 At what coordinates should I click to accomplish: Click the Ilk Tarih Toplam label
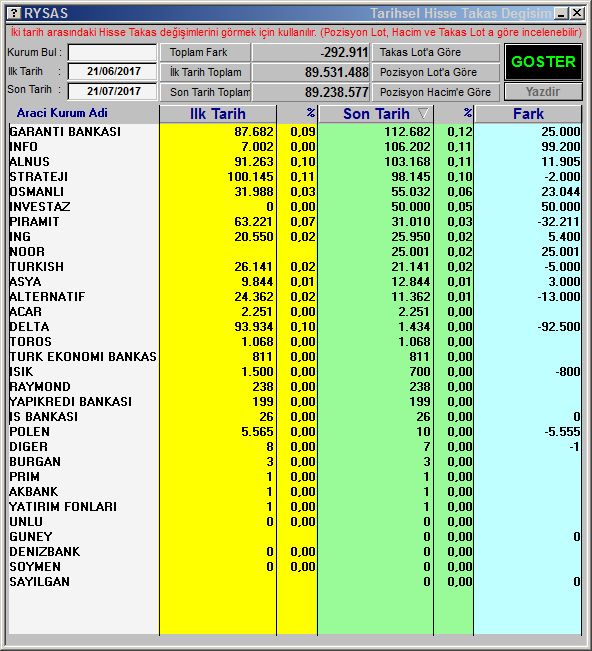(x=205, y=72)
